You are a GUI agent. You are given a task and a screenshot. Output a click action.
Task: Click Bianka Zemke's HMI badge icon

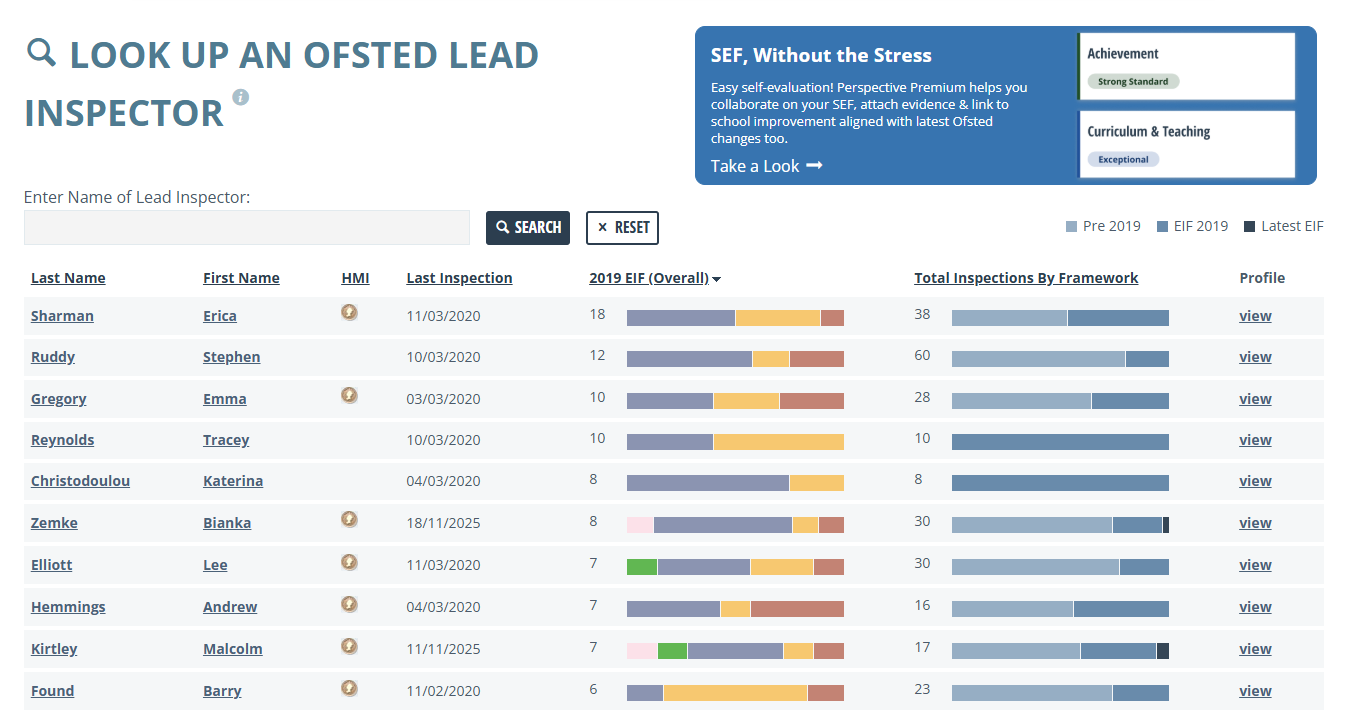(349, 519)
